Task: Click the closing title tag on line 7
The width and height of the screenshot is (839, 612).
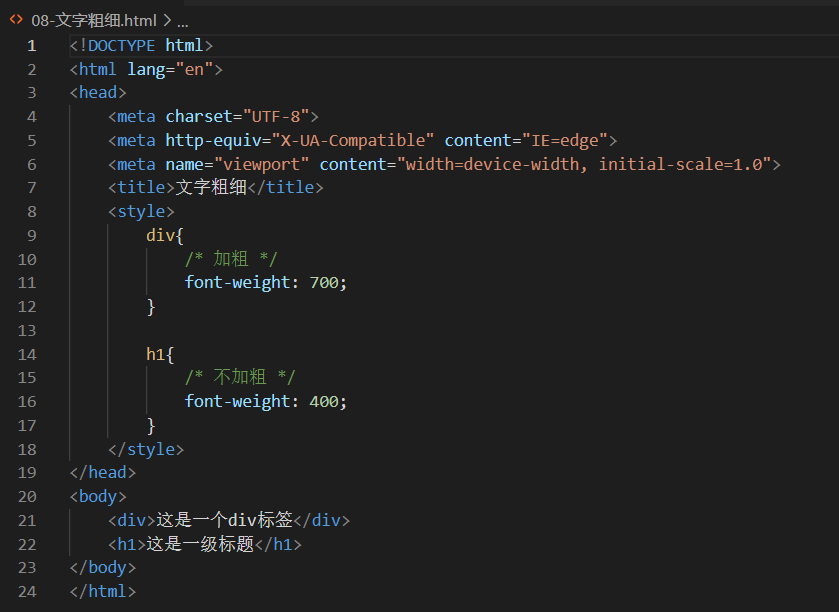Action: point(286,187)
